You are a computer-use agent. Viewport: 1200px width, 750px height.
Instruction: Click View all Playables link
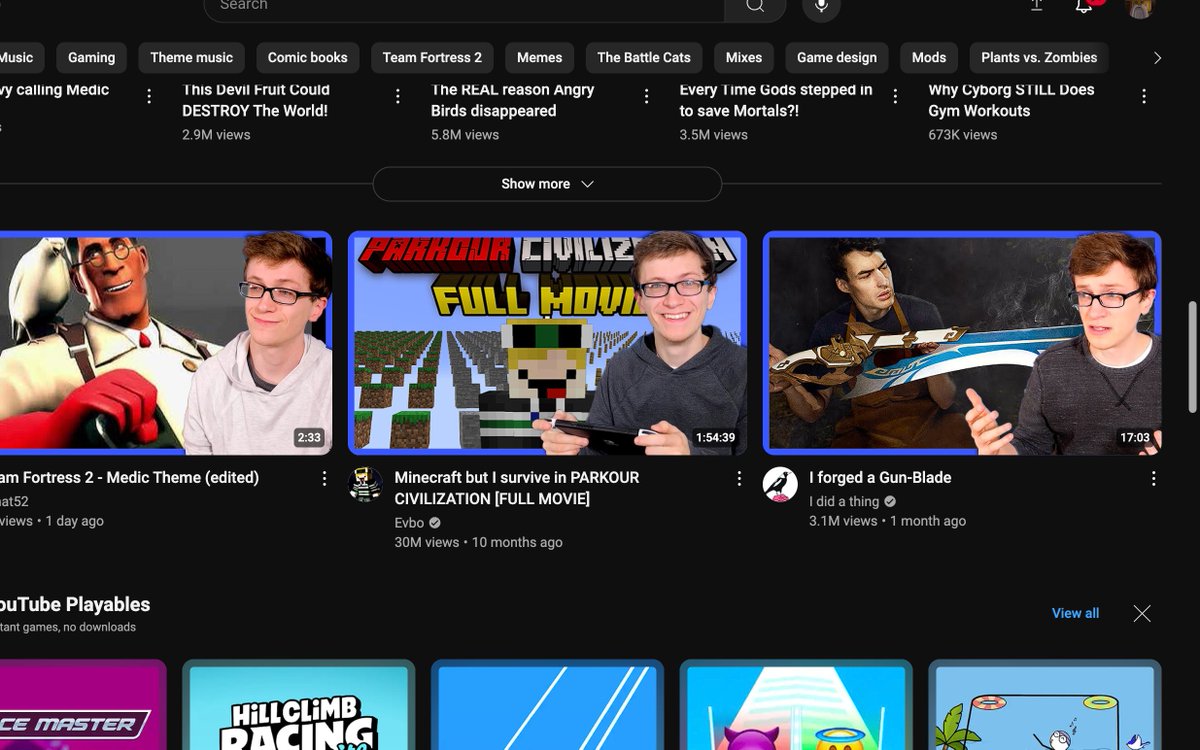(x=1075, y=613)
